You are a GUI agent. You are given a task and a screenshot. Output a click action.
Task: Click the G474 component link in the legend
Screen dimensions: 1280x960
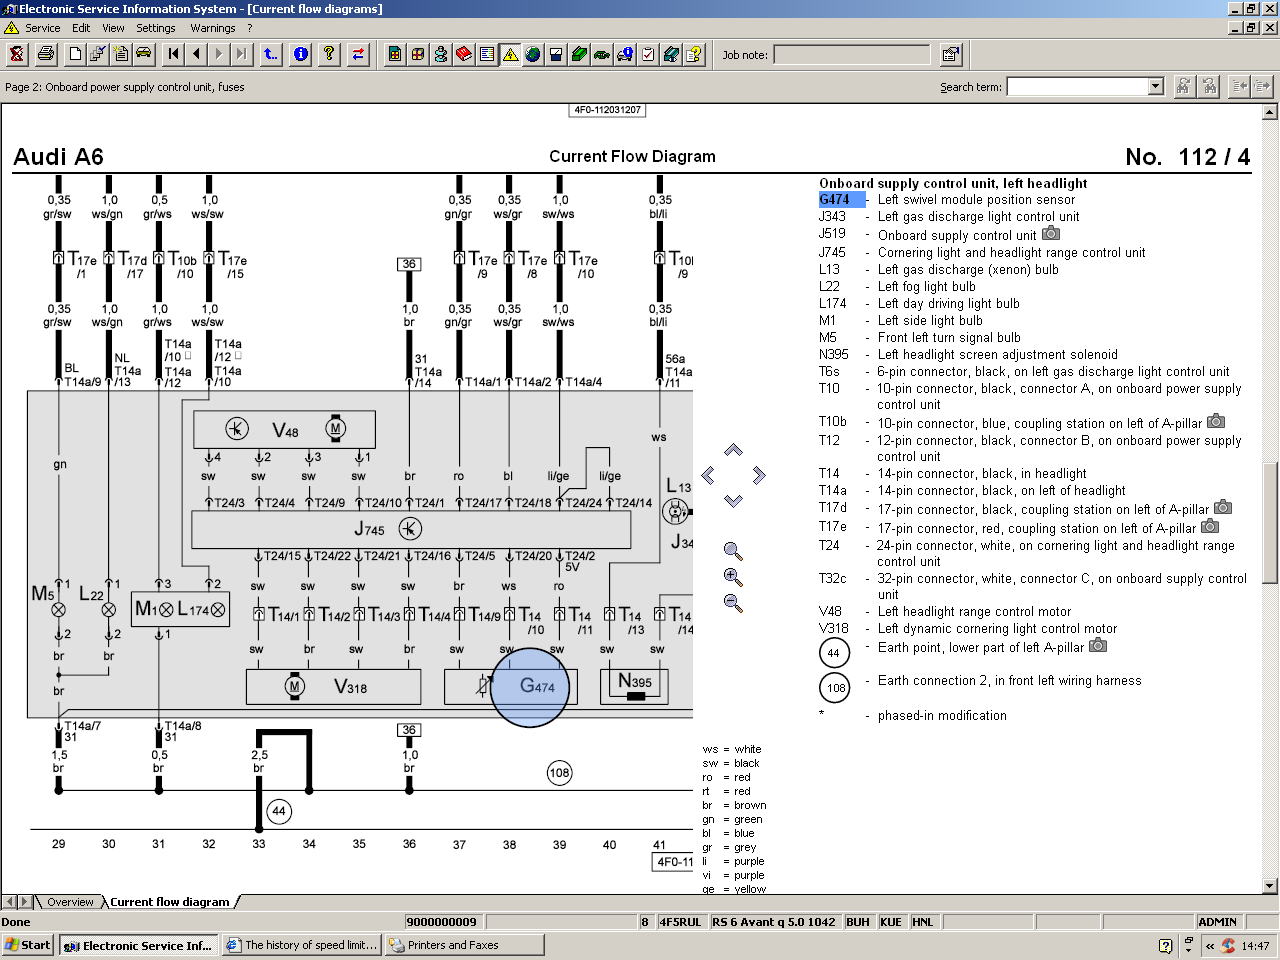tap(834, 200)
